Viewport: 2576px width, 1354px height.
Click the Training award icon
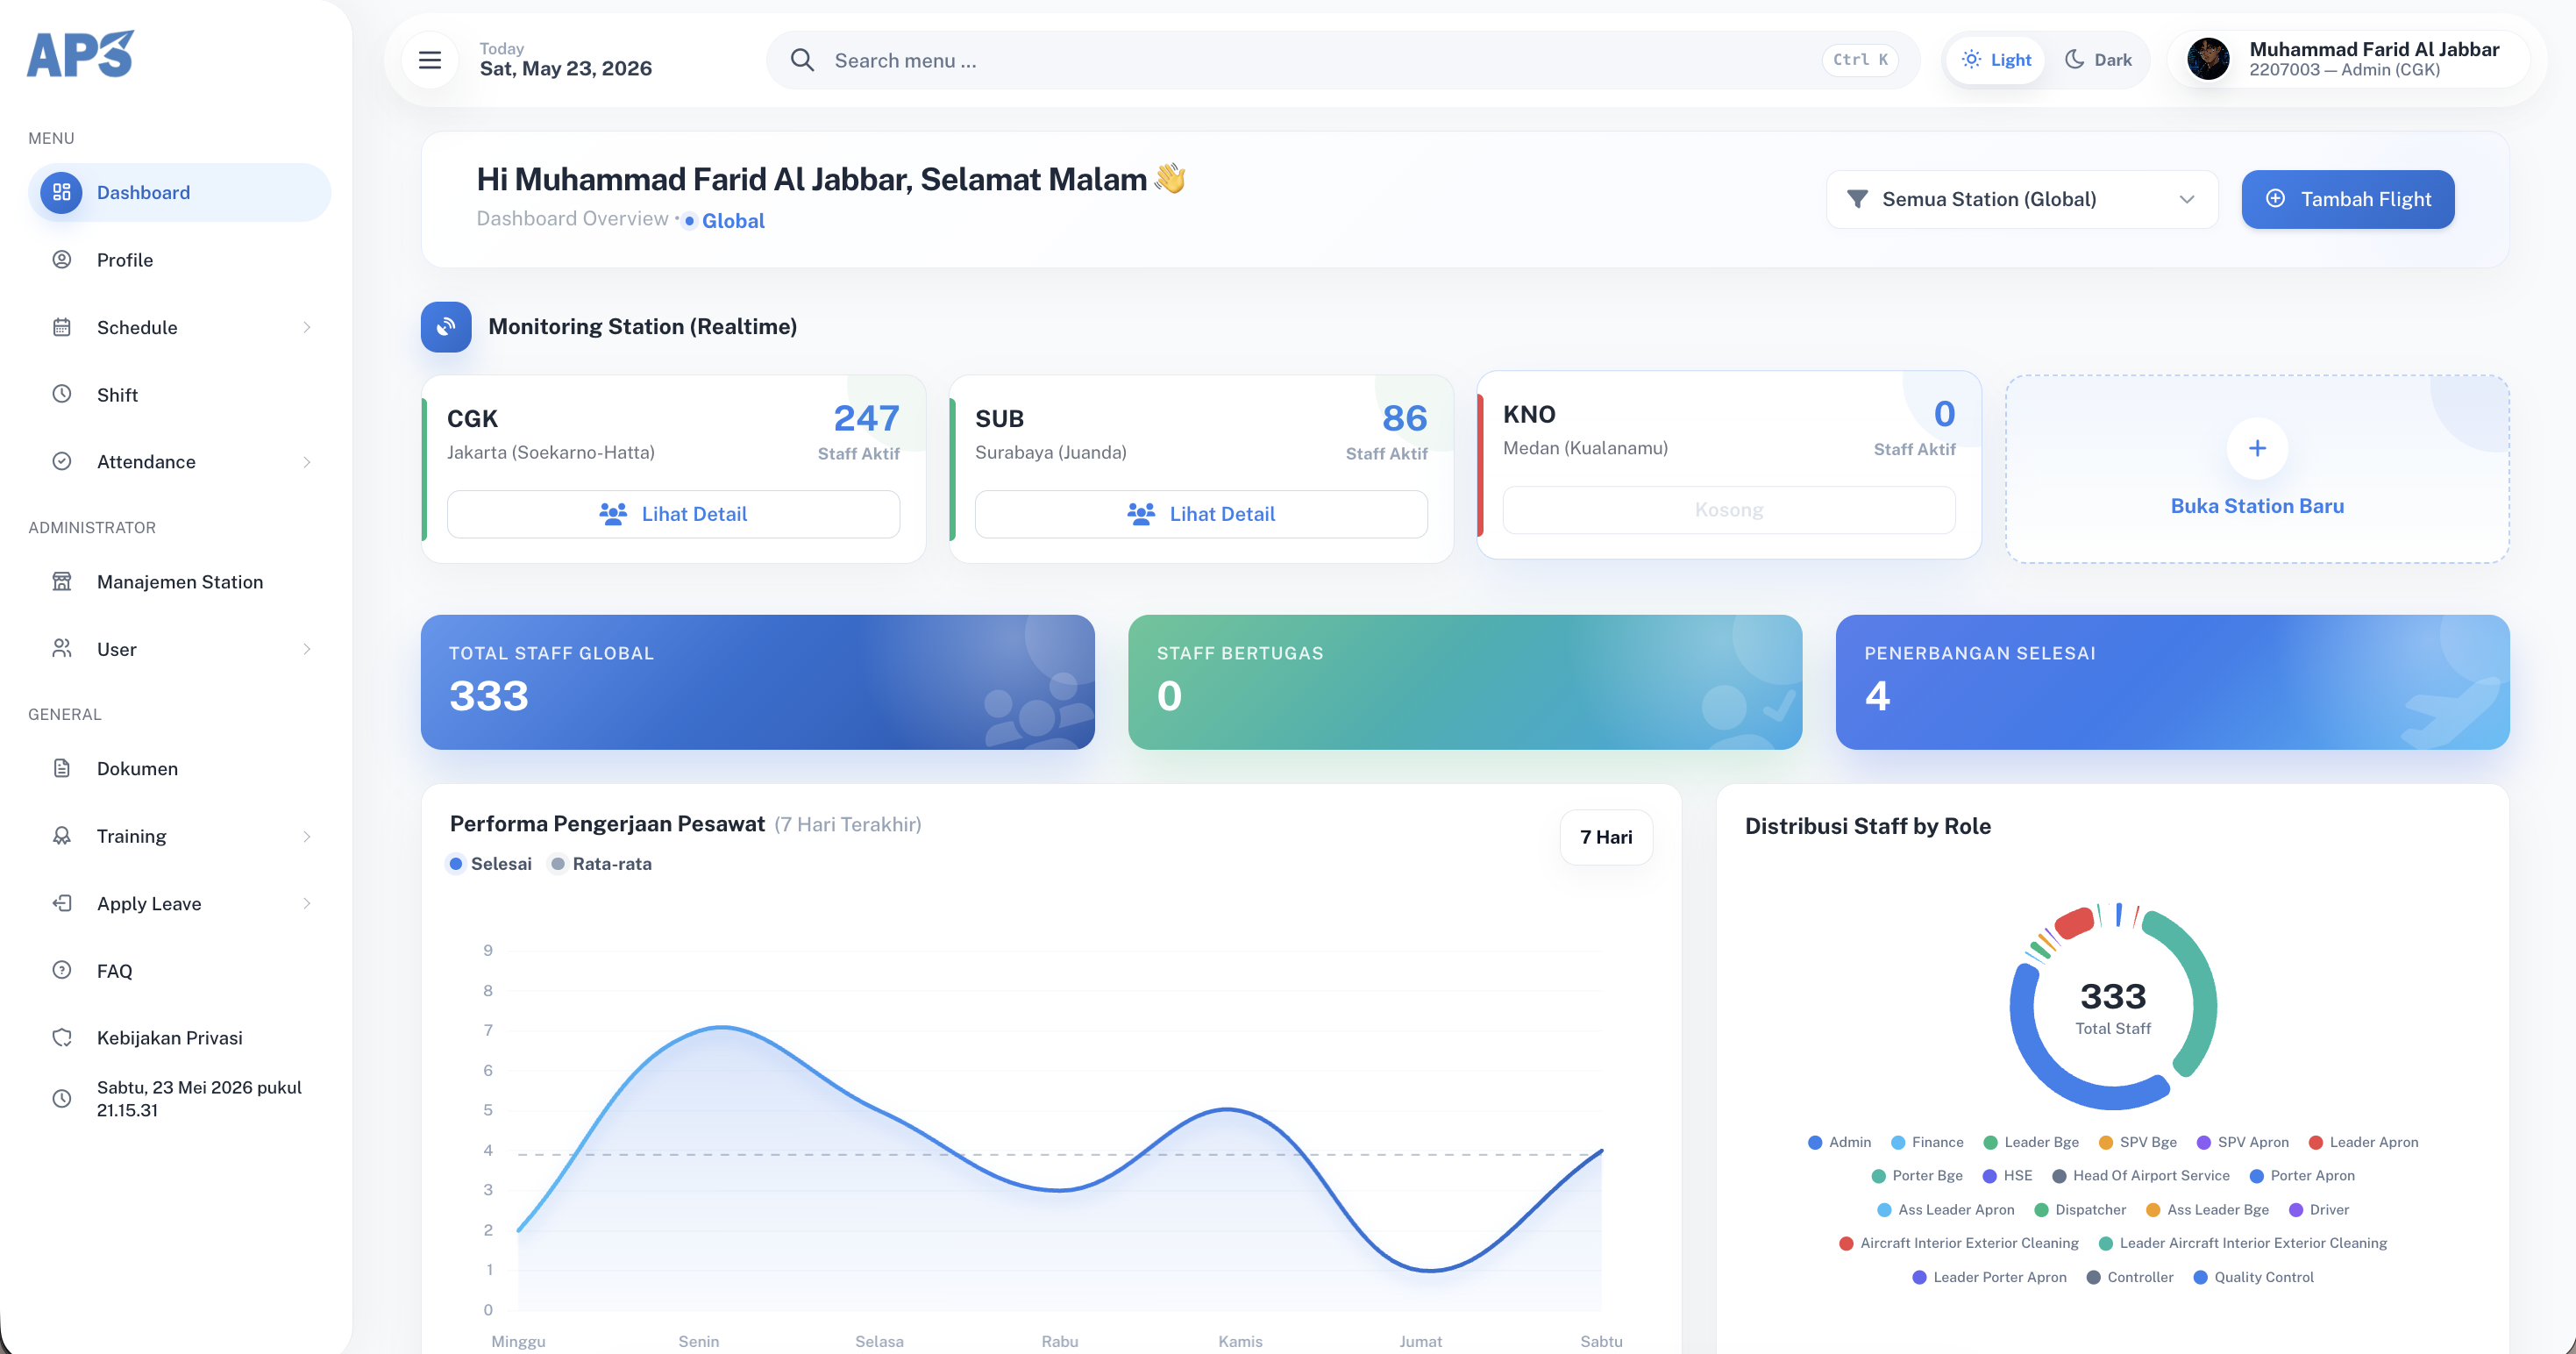[x=62, y=836]
